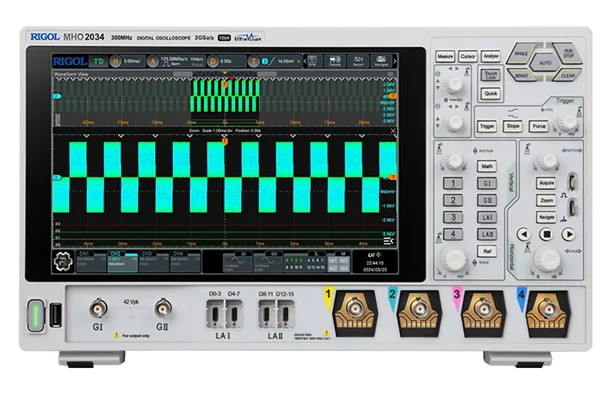
Task: Open the highlighted CH2 channel tab on screen
Action: coord(122,262)
